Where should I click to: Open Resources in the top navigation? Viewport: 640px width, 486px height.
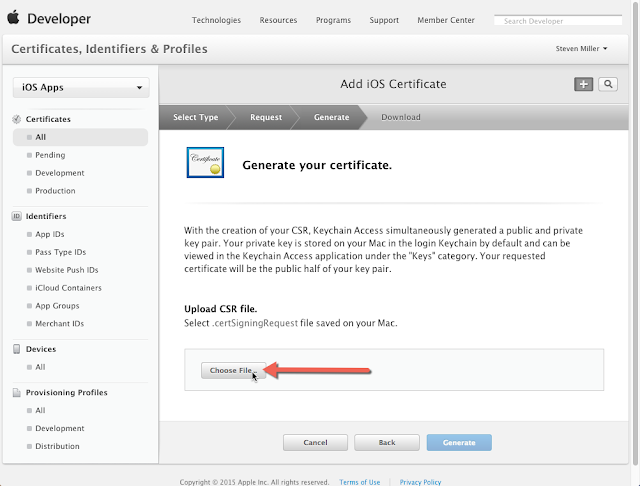[278, 20]
